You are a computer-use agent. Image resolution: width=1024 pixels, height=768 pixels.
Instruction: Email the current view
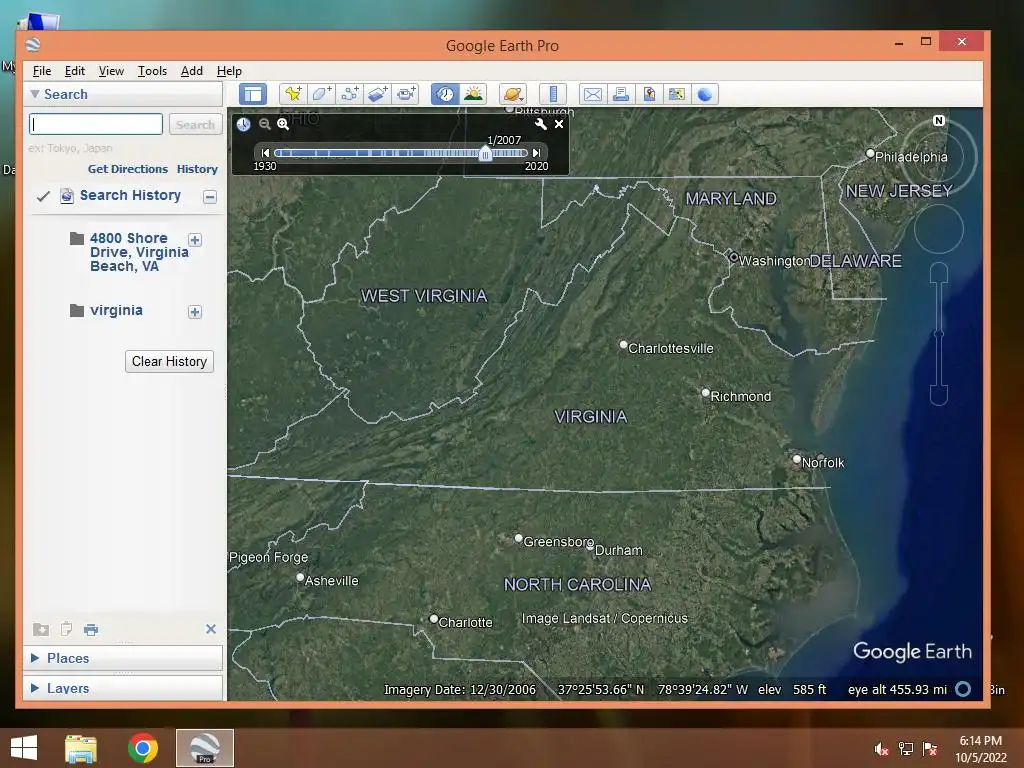click(592, 94)
